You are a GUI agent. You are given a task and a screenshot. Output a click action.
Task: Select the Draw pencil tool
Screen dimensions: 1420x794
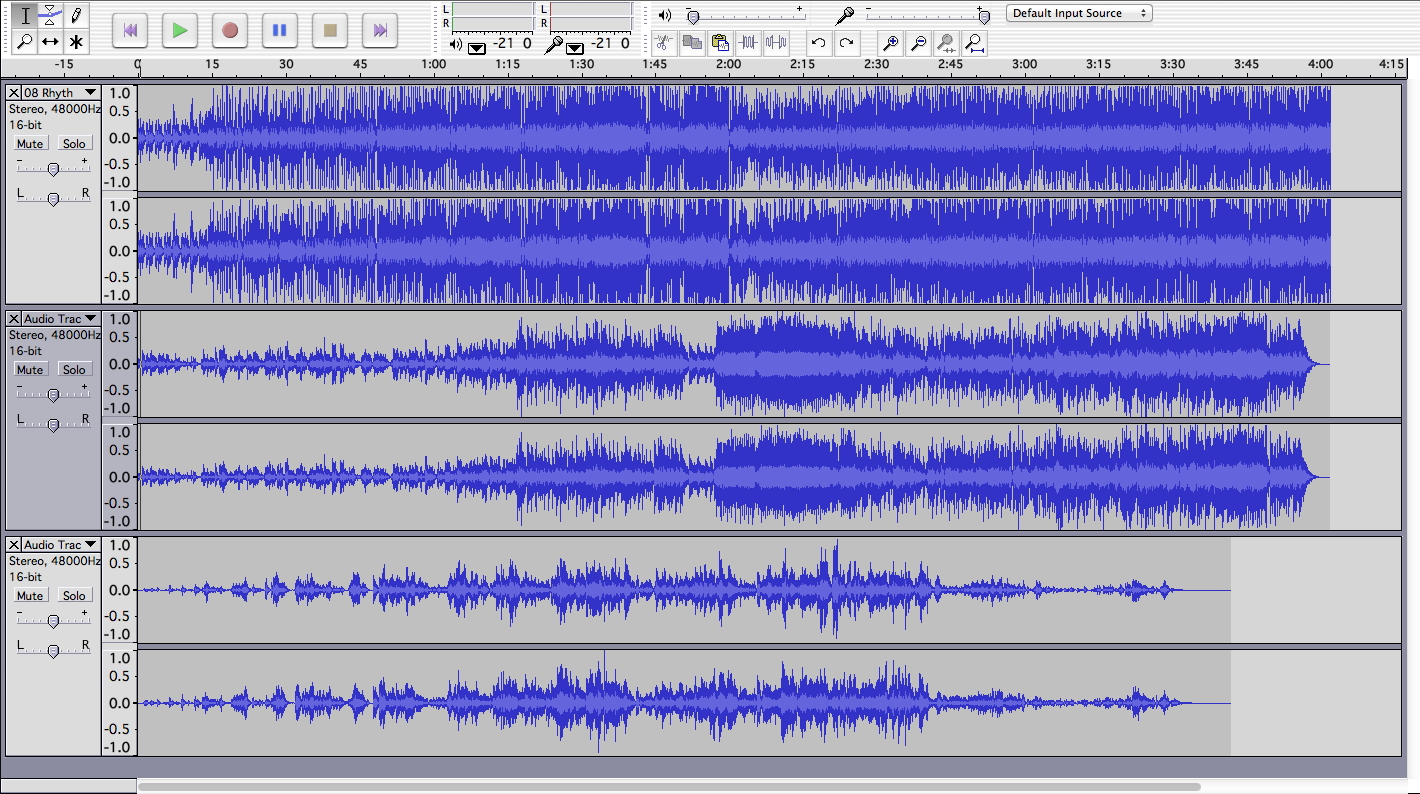pyautogui.click(x=76, y=15)
